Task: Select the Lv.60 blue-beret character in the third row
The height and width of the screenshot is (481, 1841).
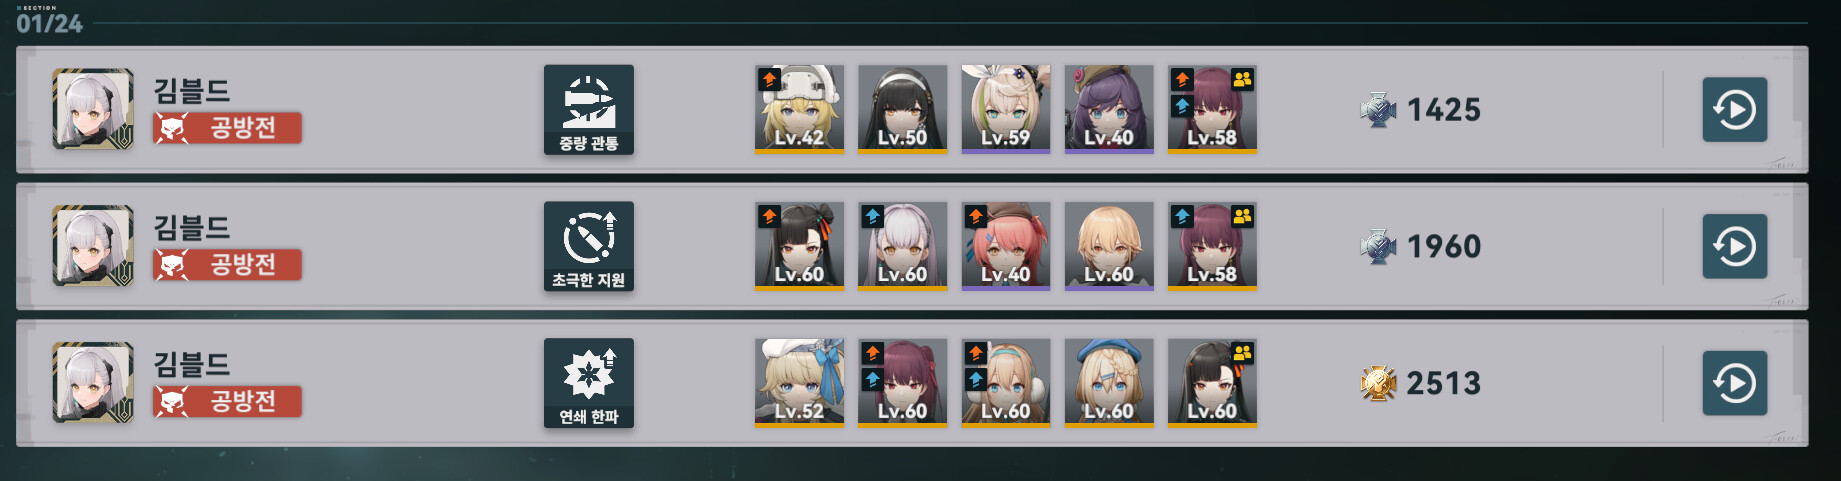Action: 1109,383
